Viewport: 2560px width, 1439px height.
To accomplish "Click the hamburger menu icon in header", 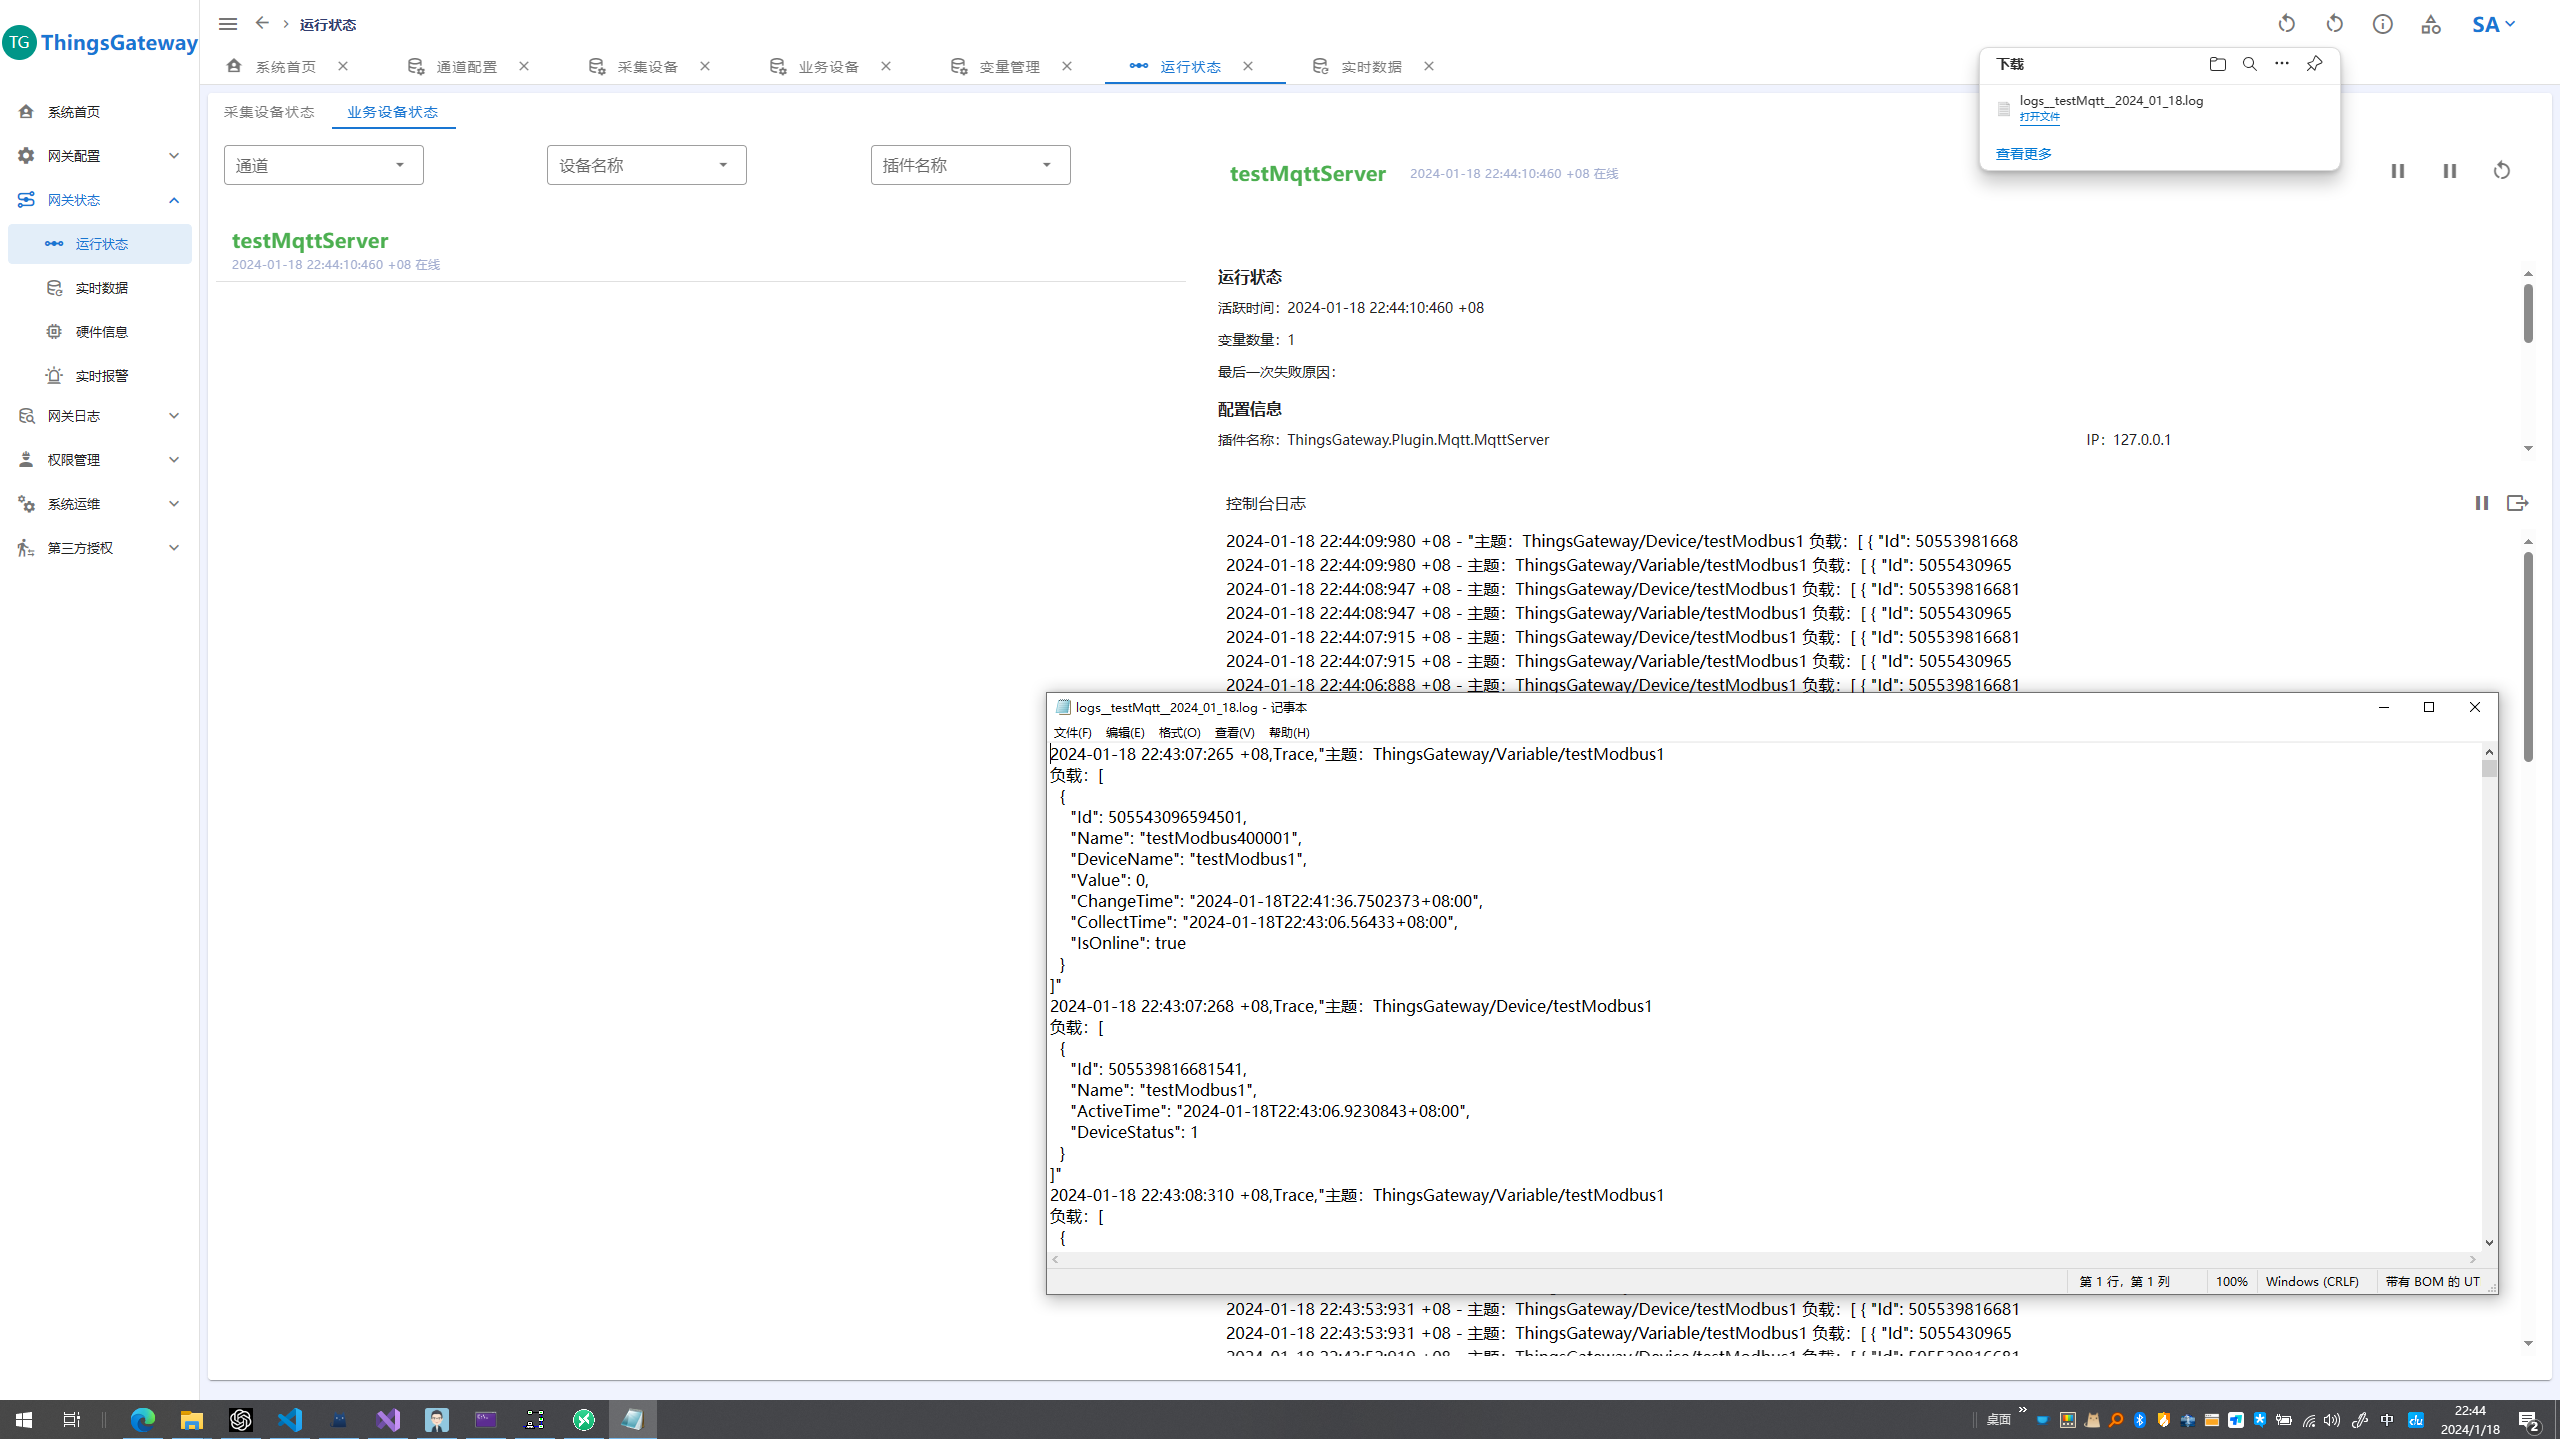I will [228, 24].
